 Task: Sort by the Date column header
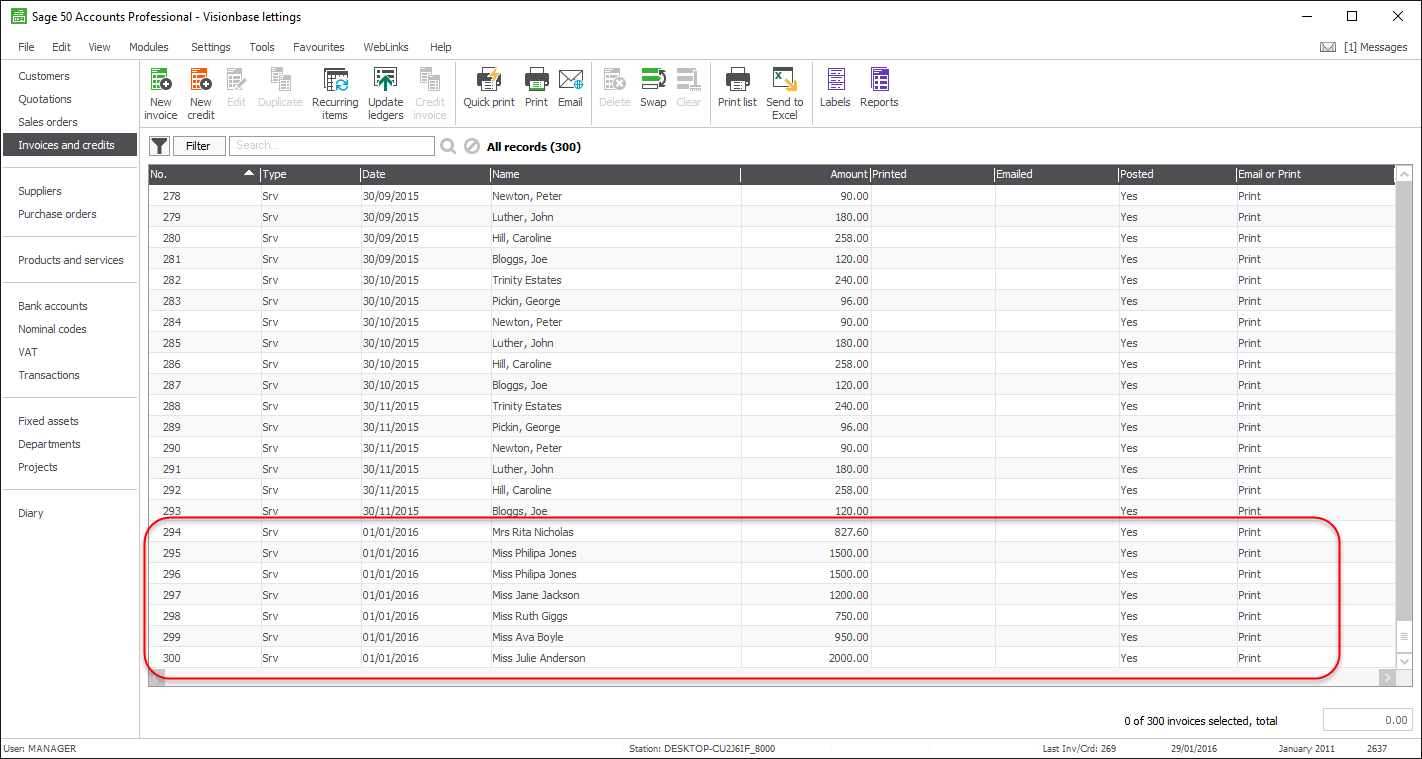tap(425, 174)
